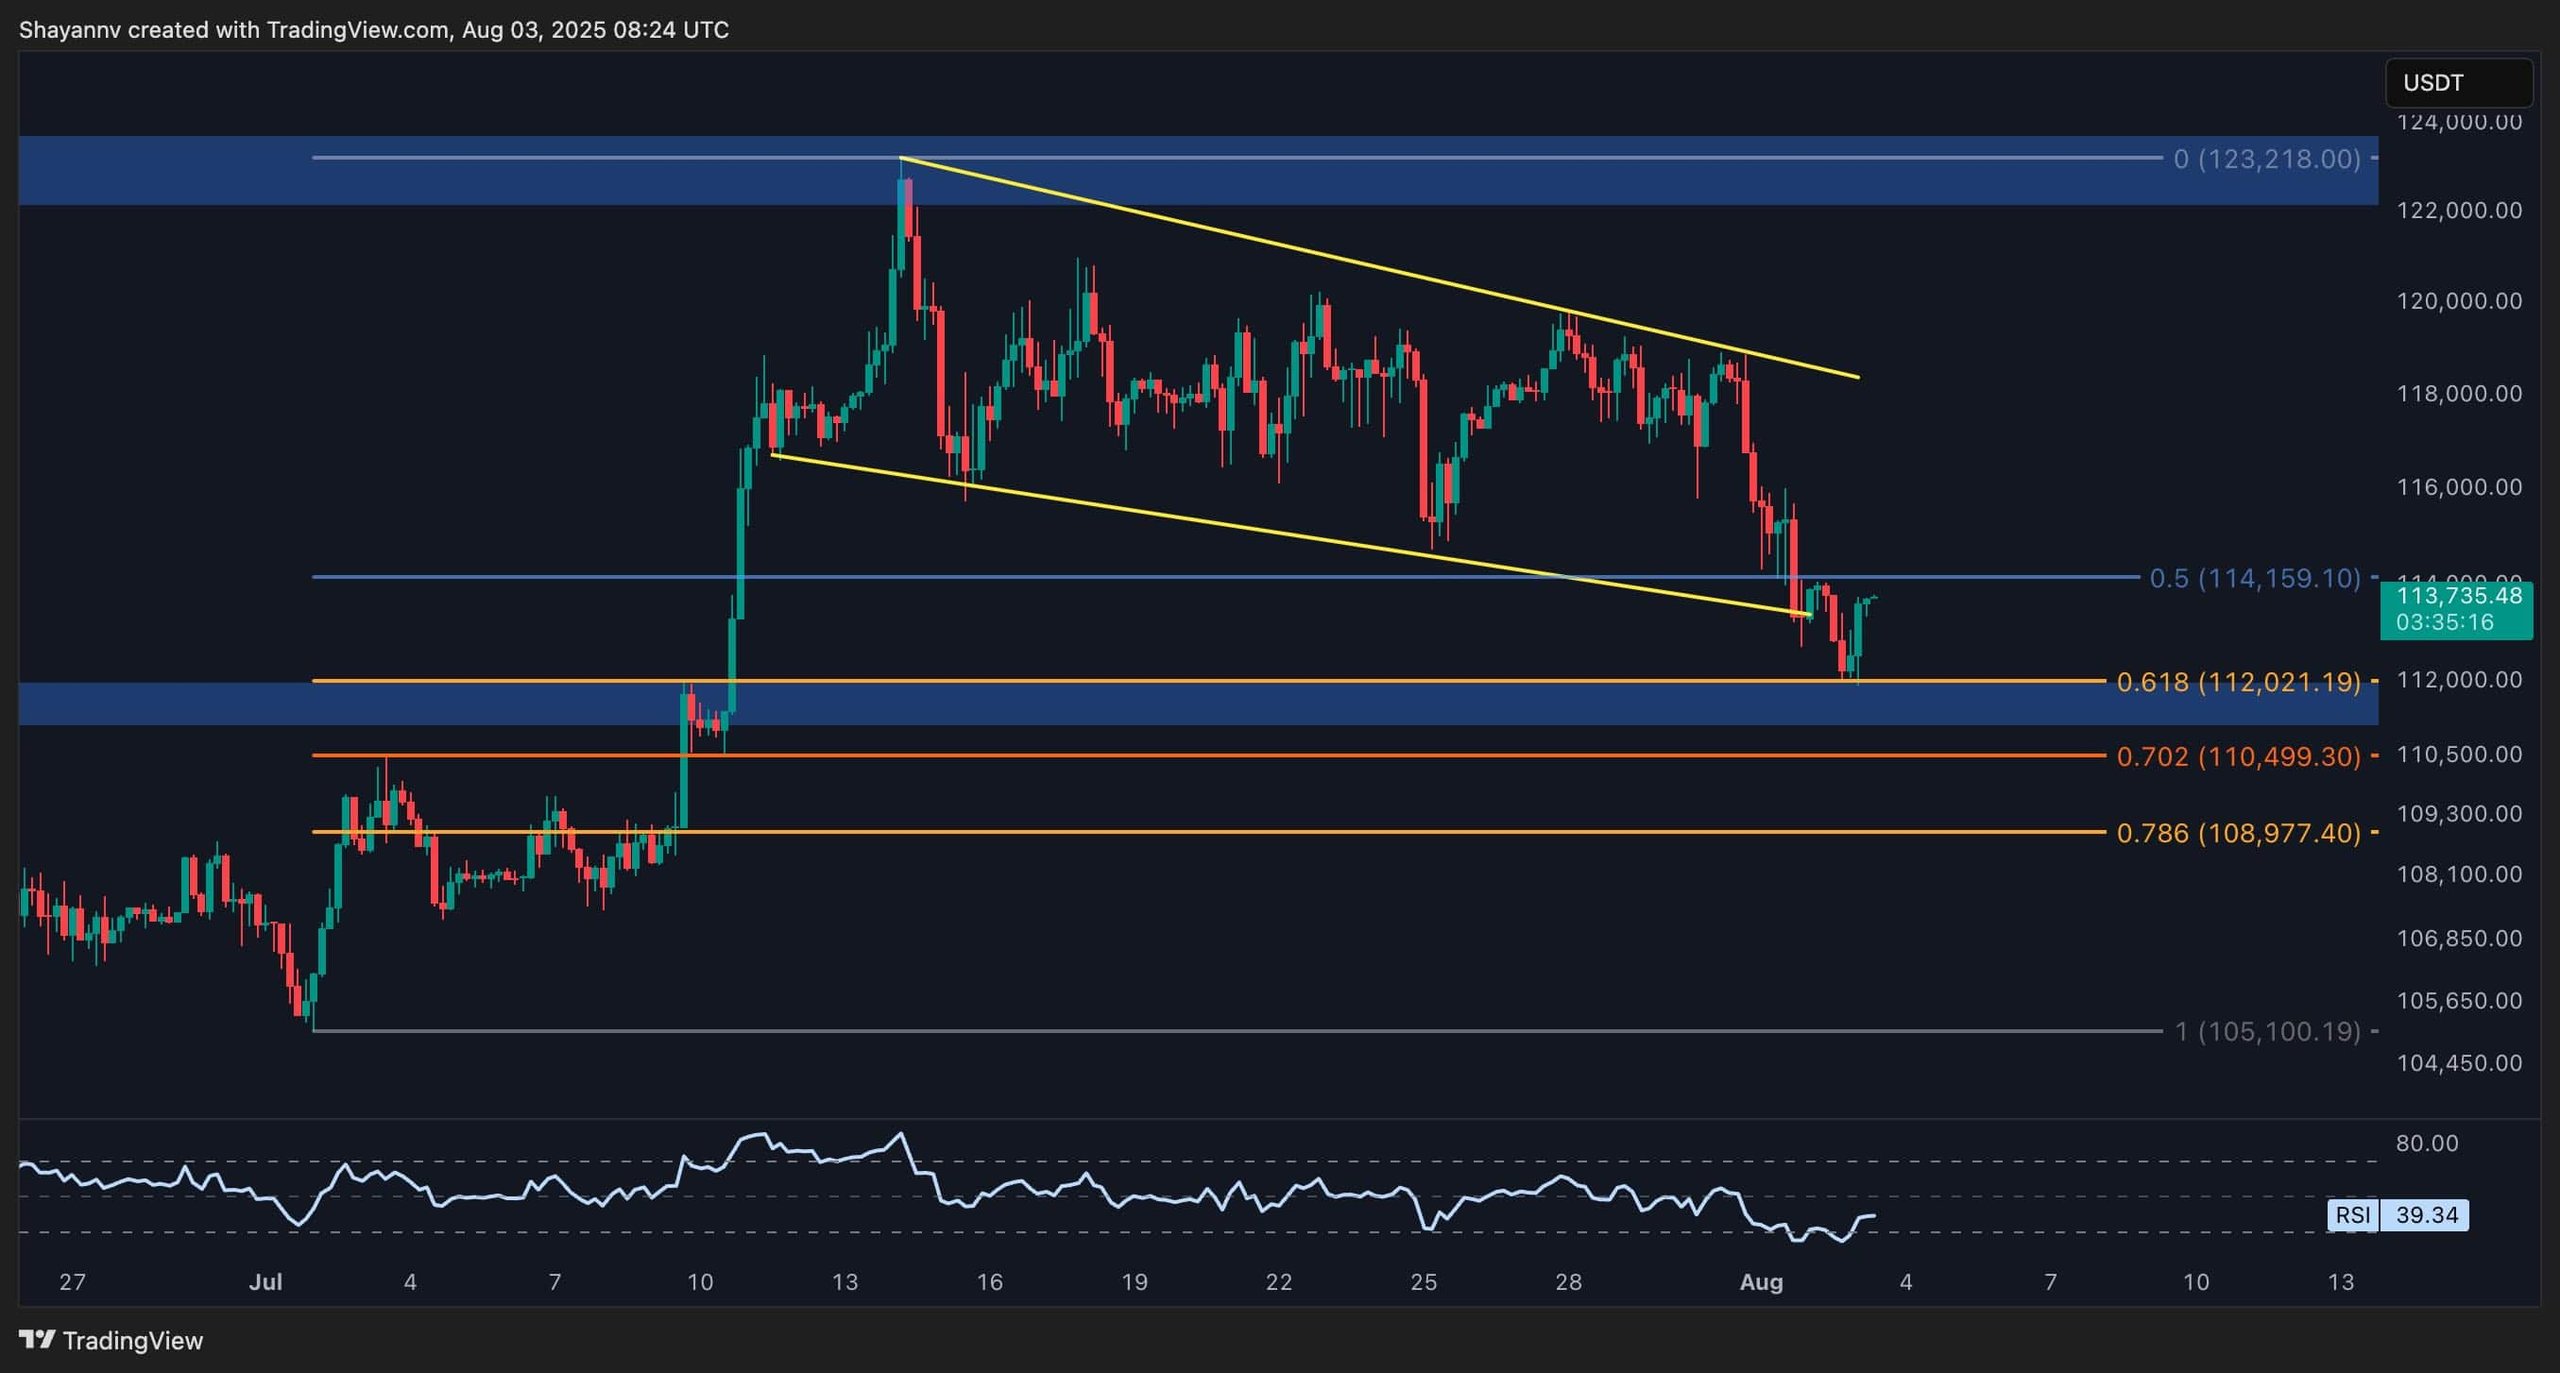This screenshot has height=1373, width=2560.
Task: Click the 120,000.00 price axis label
Action: point(2458,301)
